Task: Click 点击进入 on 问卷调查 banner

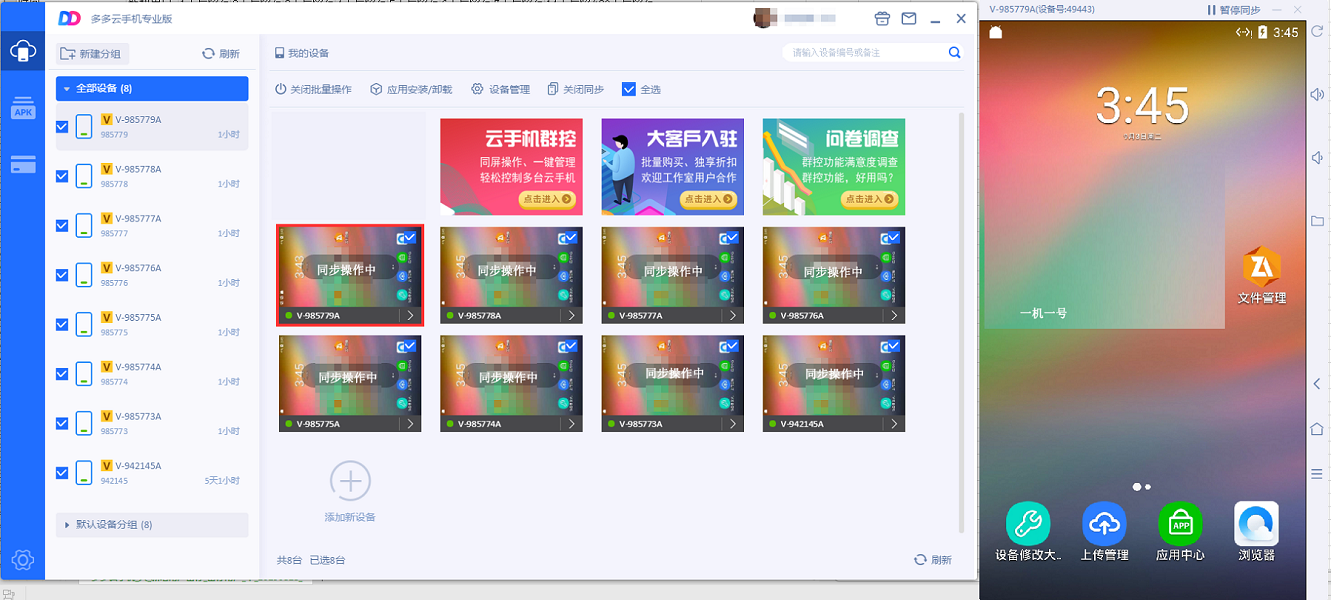Action: pos(870,199)
